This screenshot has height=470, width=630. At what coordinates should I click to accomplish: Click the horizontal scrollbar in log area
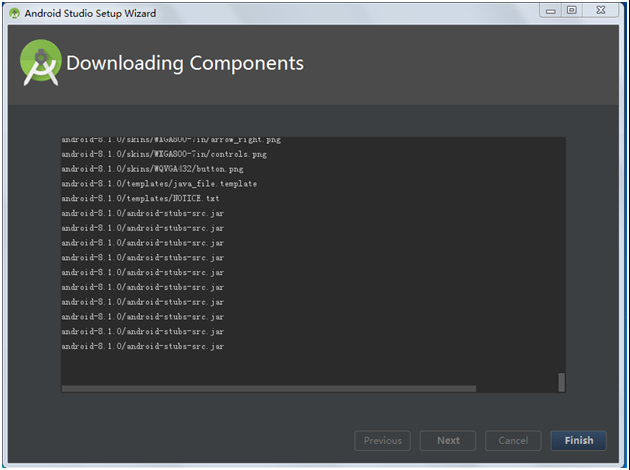[269, 388]
